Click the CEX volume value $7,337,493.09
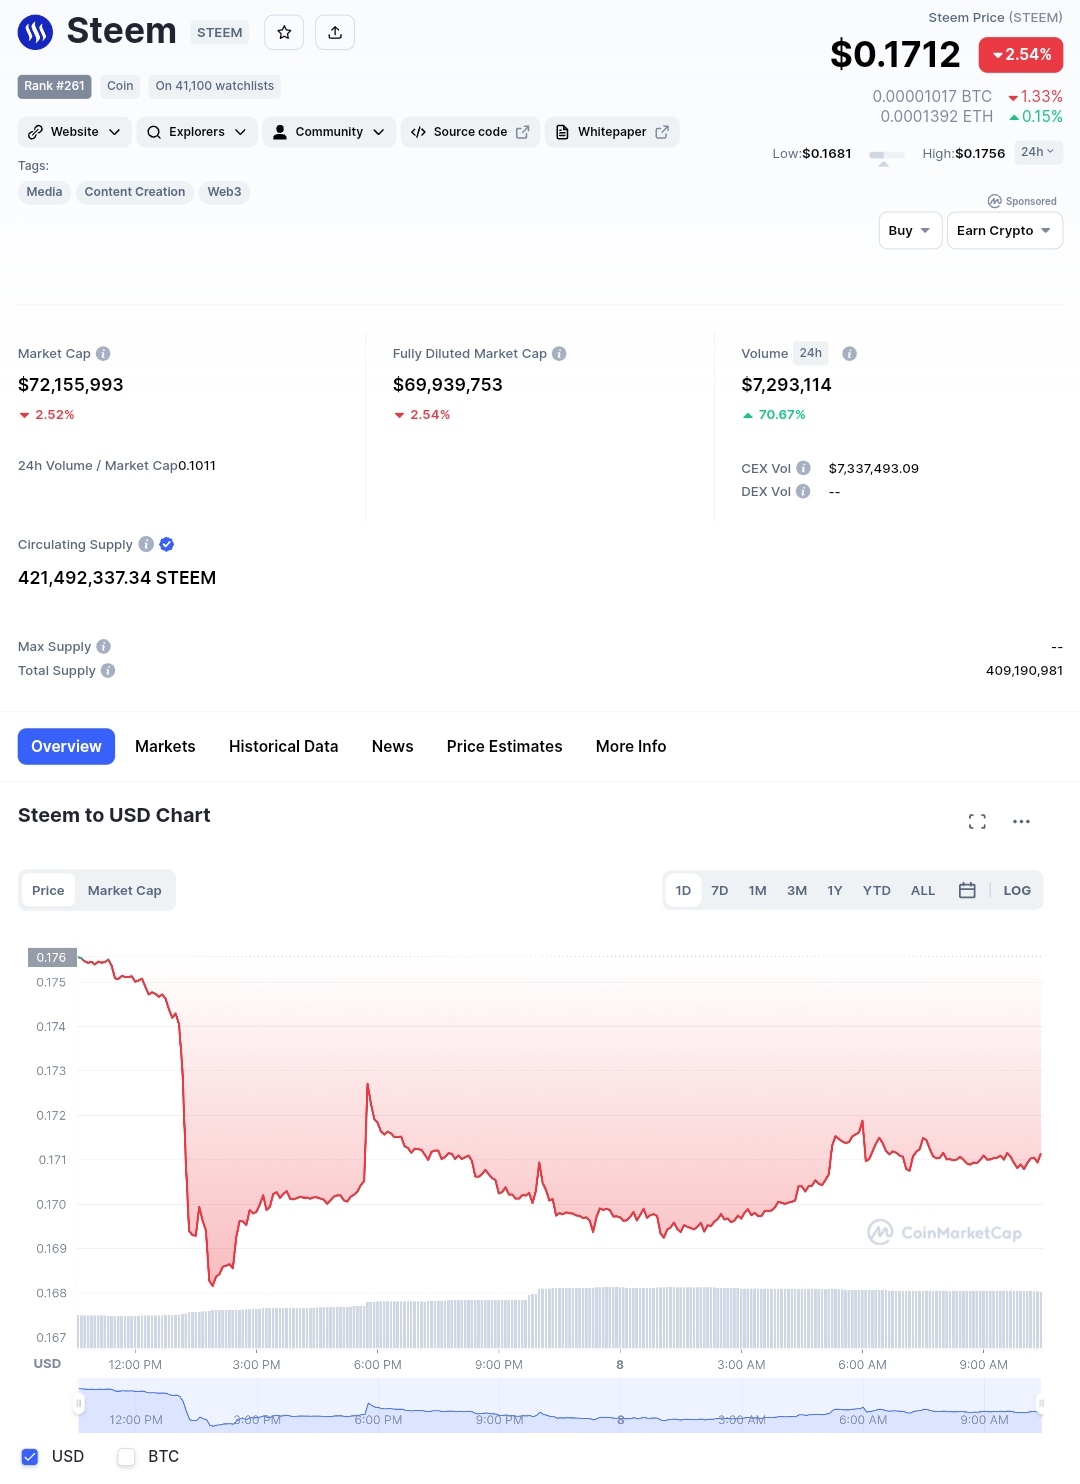This screenshot has height=1484, width=1080. [x=874, y=468]
